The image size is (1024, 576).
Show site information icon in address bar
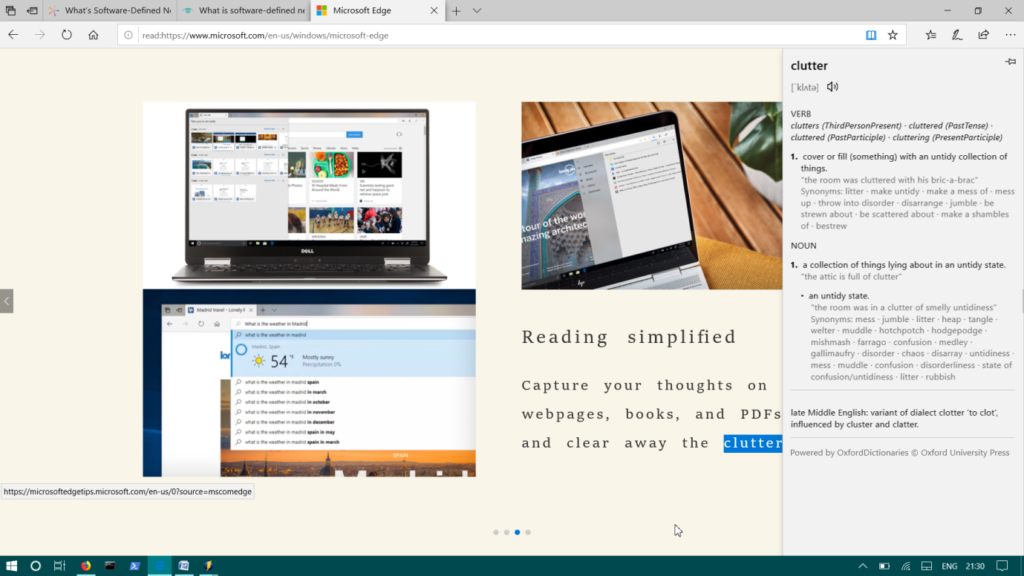[x=129, y=35]
